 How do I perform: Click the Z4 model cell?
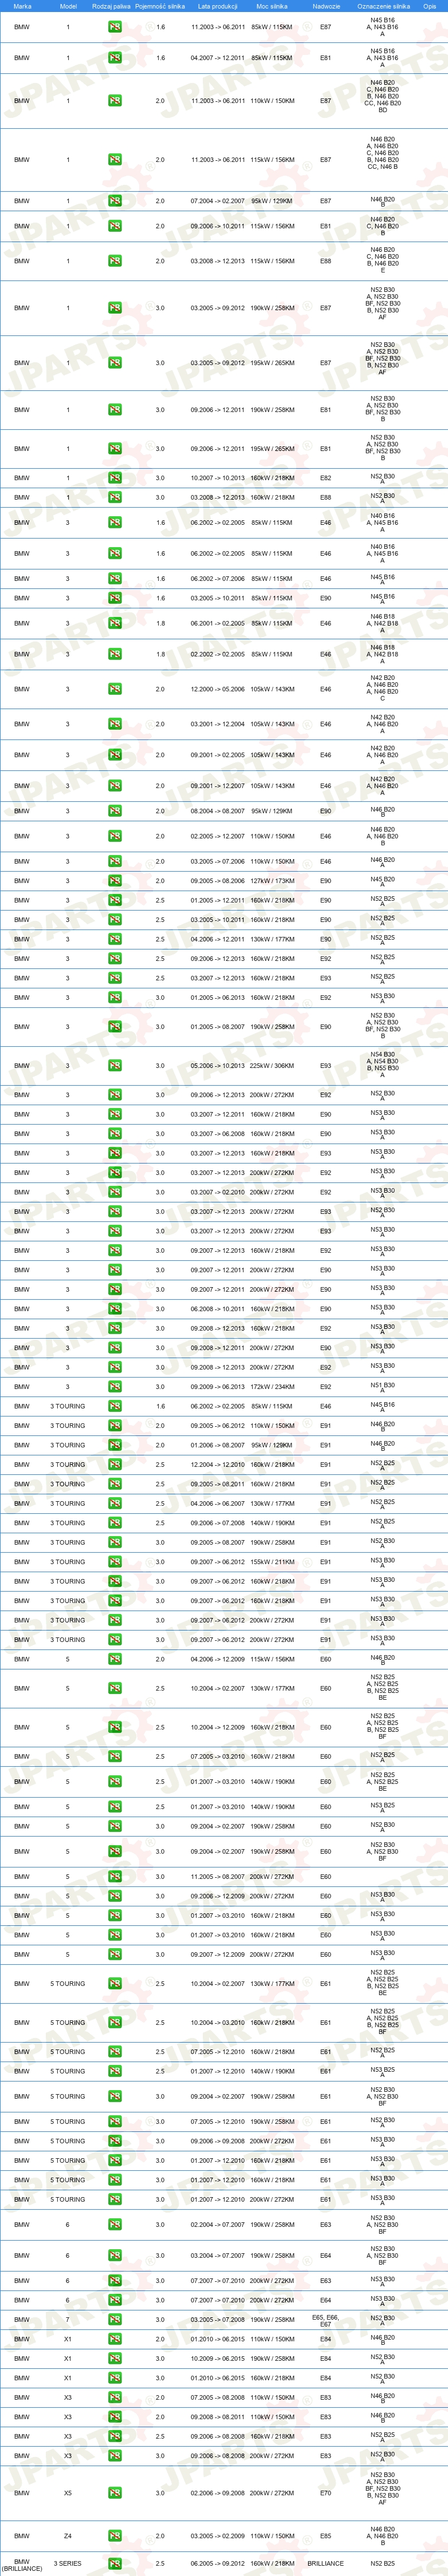[68, 2536]
